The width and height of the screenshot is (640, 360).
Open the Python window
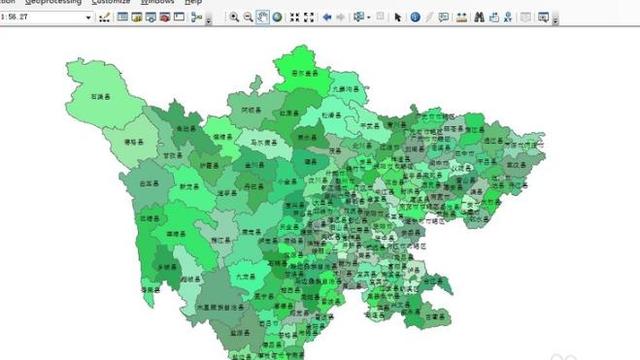(x=179, y=17)
